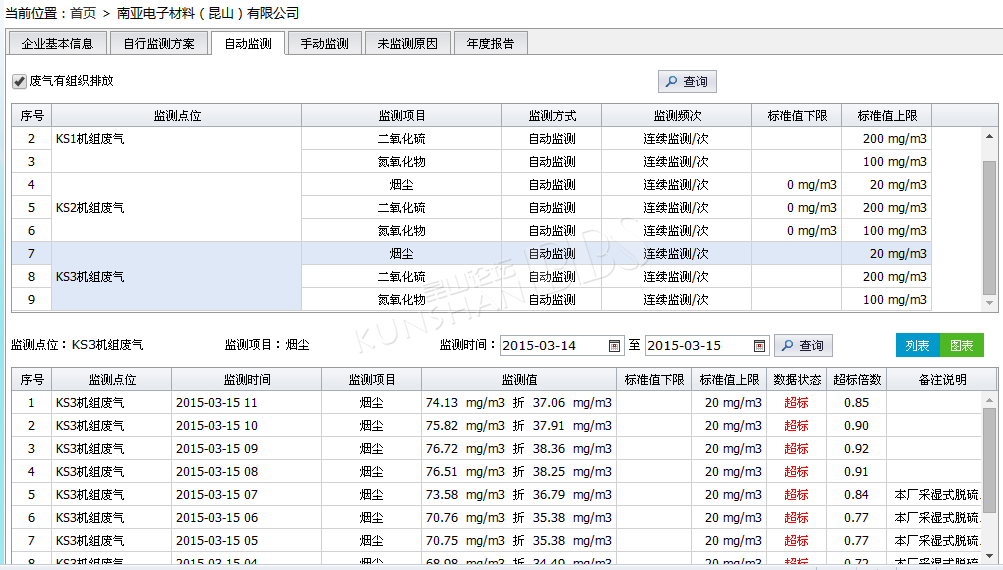1003x570 pixels.
Task: Click the 200 mg/m3 upper limit in row 8
Action: click(x=887, y=276)
